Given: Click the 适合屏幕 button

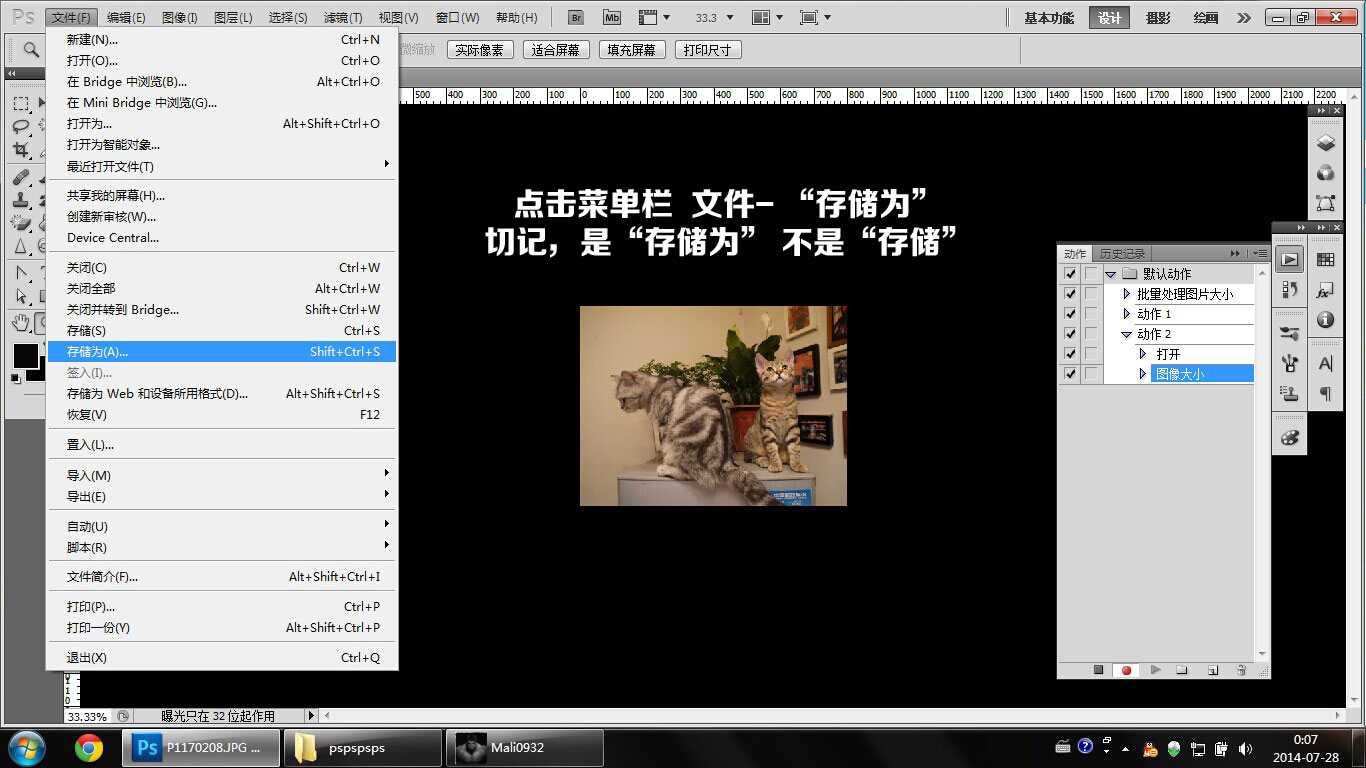Looking at the screenshot, I should [x=556, y=50].
